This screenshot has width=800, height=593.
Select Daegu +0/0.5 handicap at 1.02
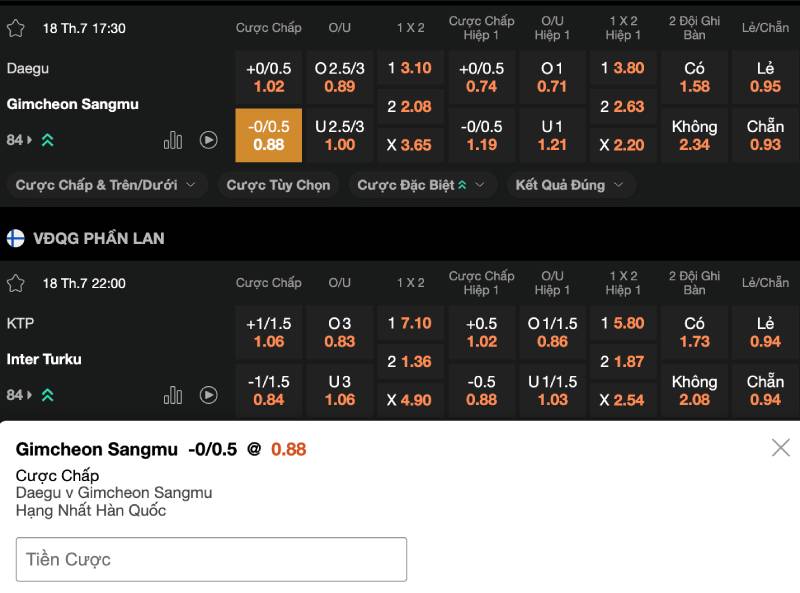coord(268,77)
